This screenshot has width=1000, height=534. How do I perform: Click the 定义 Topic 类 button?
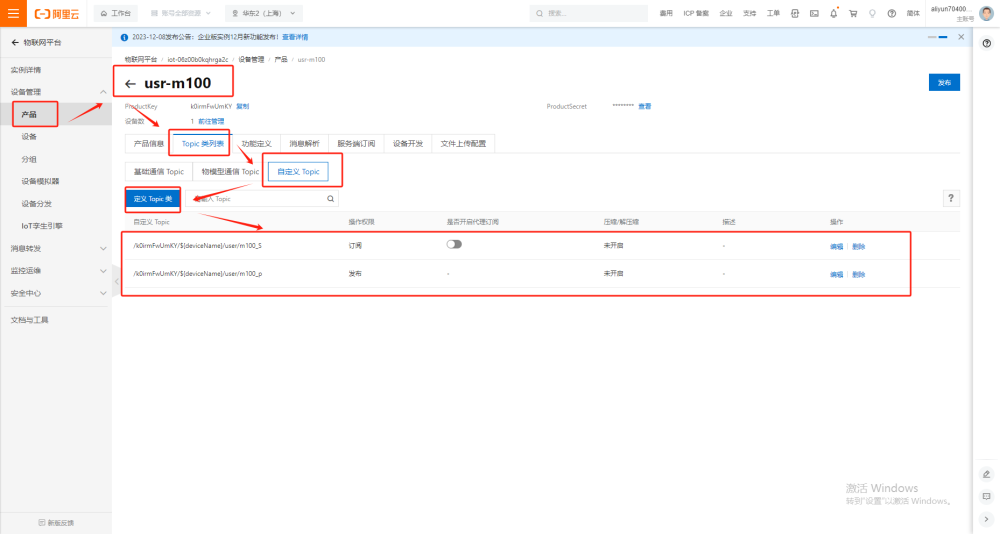click(153, 199)
